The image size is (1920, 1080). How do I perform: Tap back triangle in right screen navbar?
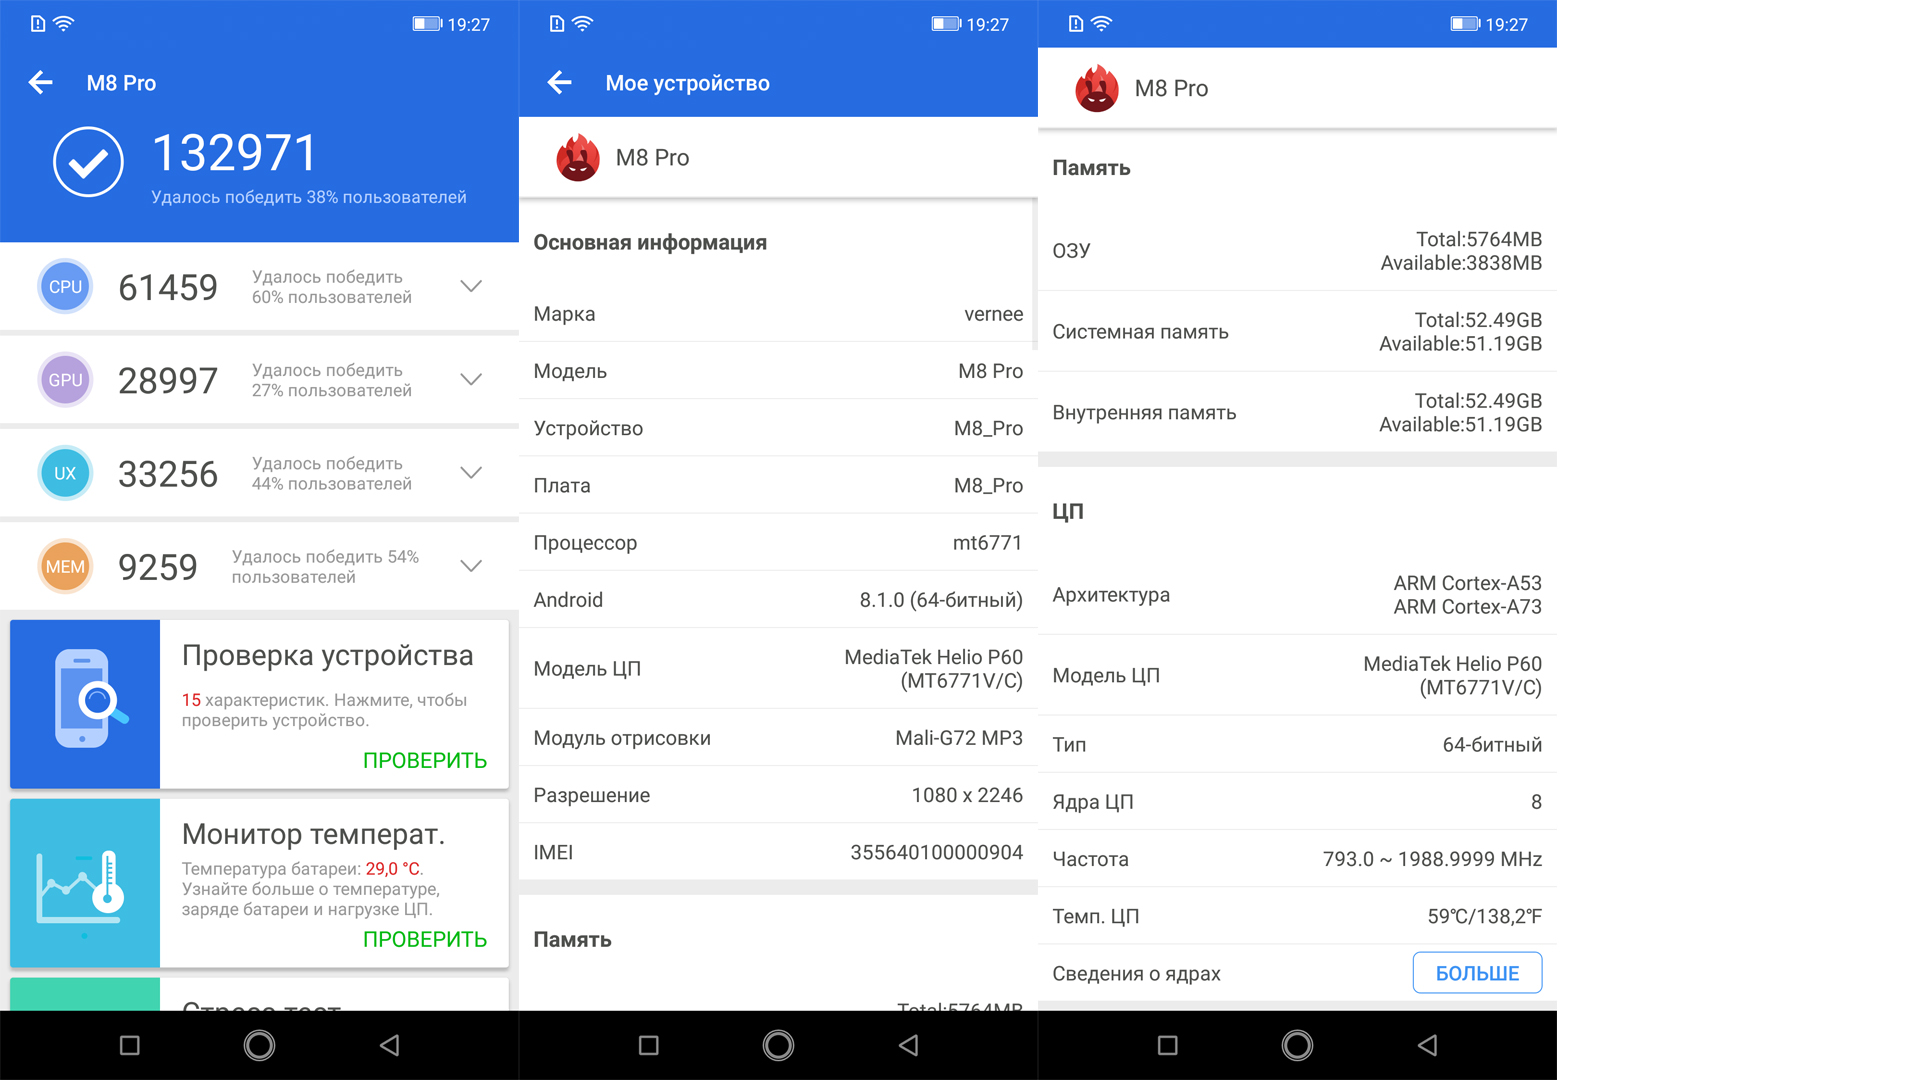tap(1428, 1045)
